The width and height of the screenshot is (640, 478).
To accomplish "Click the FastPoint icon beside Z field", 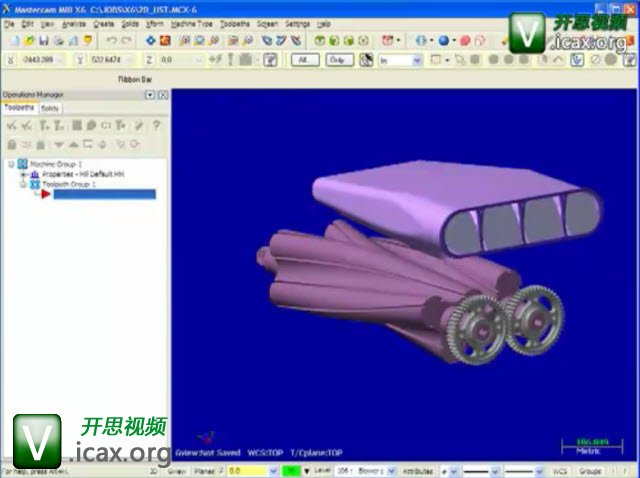I will [216, 60].
